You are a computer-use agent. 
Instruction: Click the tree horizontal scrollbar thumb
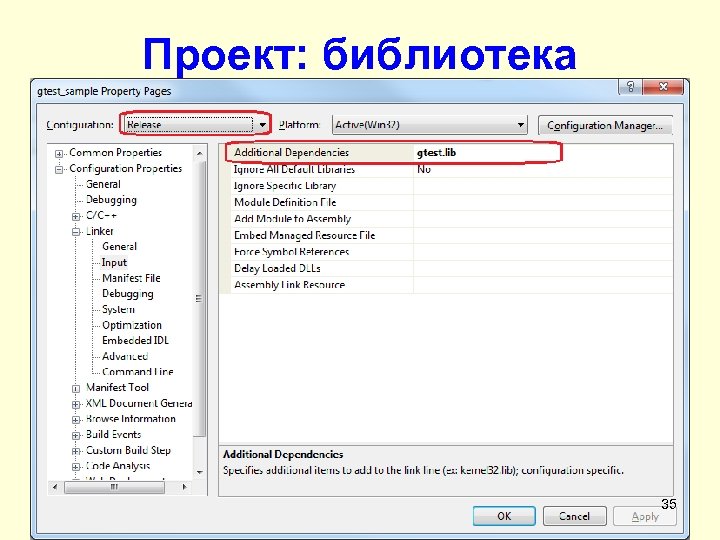click(x=115, y=487)
